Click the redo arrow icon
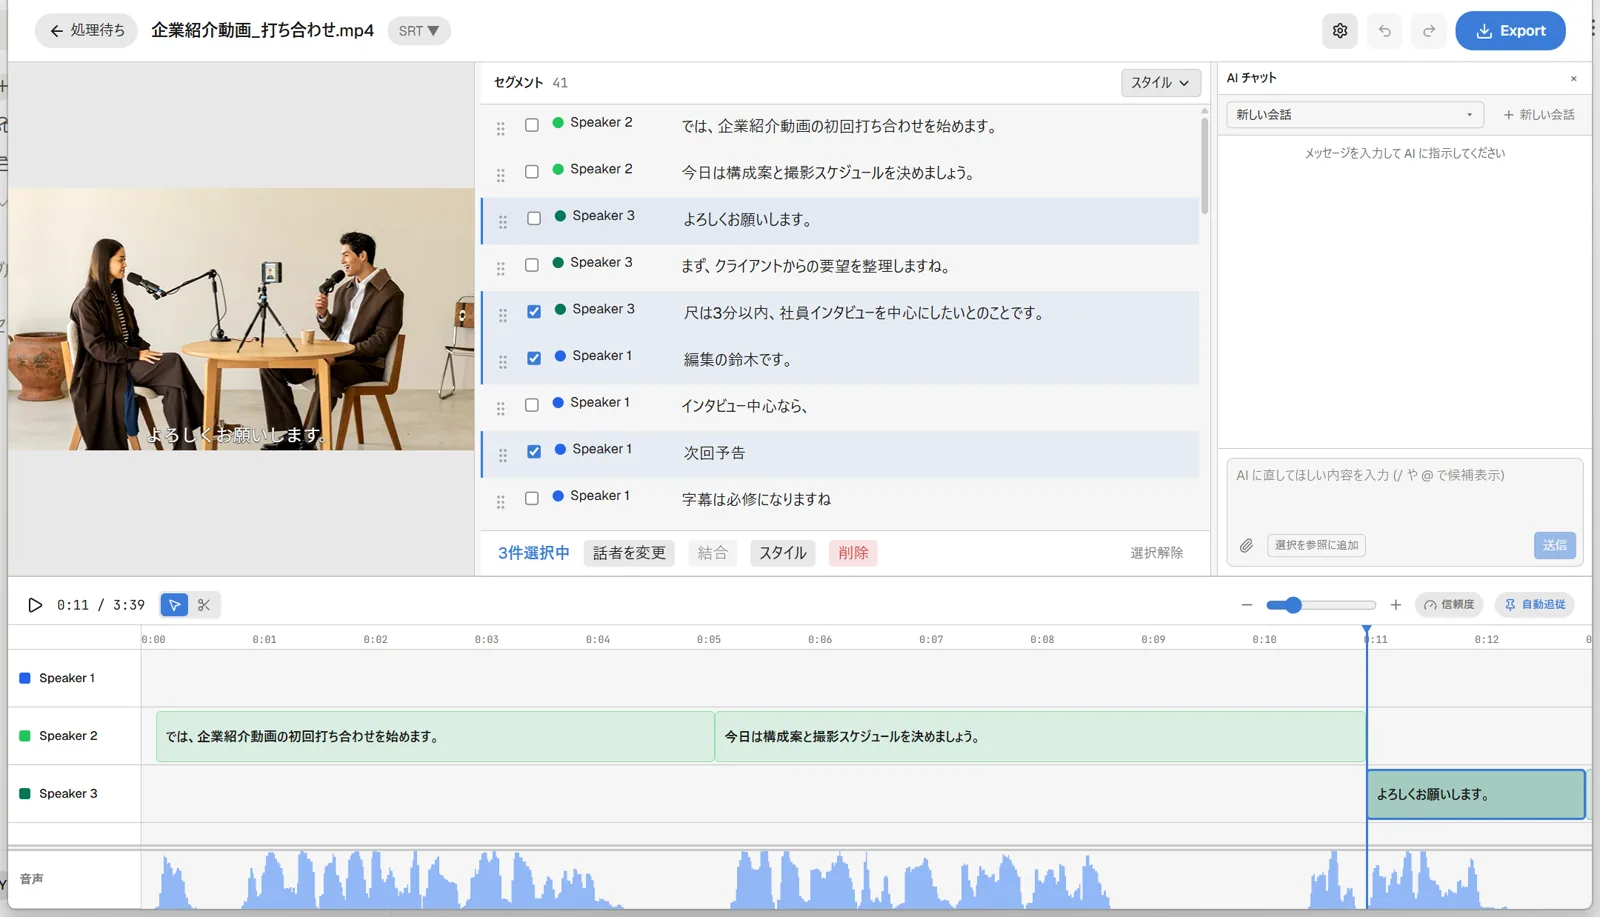 [1429, 31]
